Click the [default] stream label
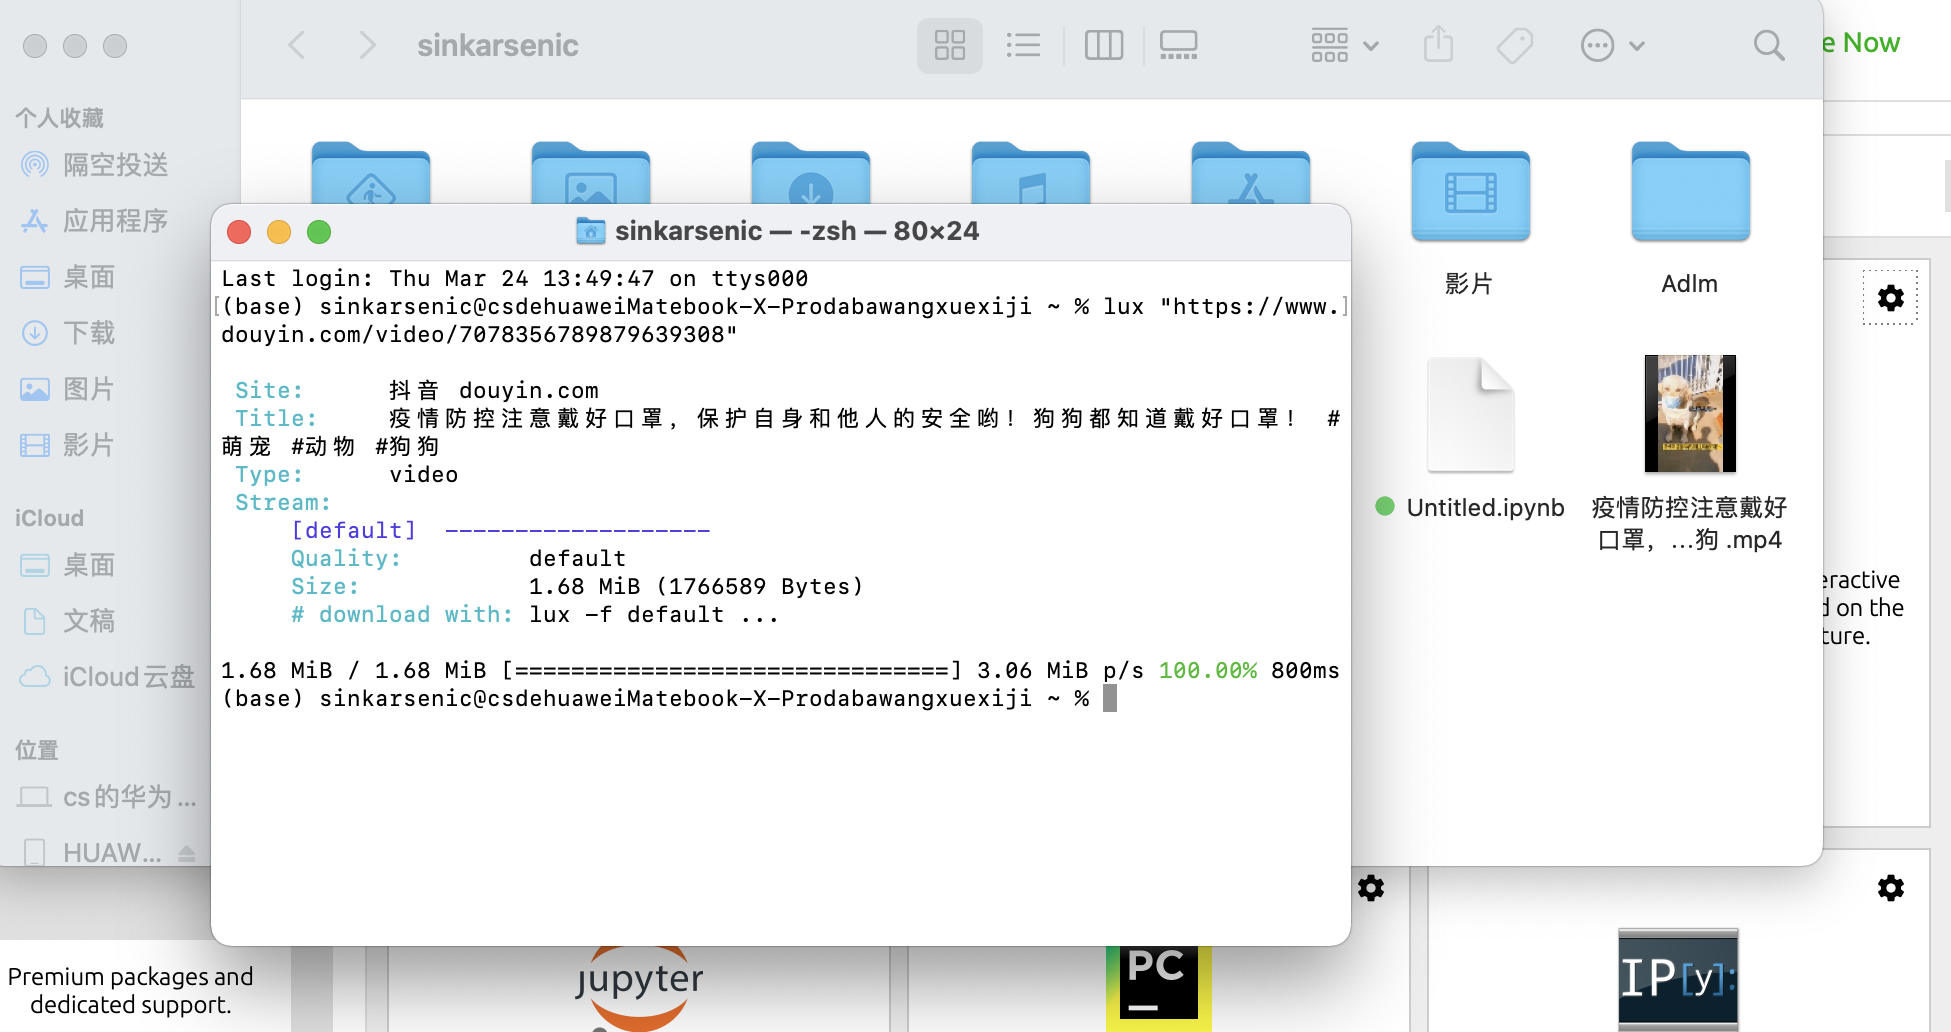The width and height of the screenshot is (1951, 1032). (353, 531)
